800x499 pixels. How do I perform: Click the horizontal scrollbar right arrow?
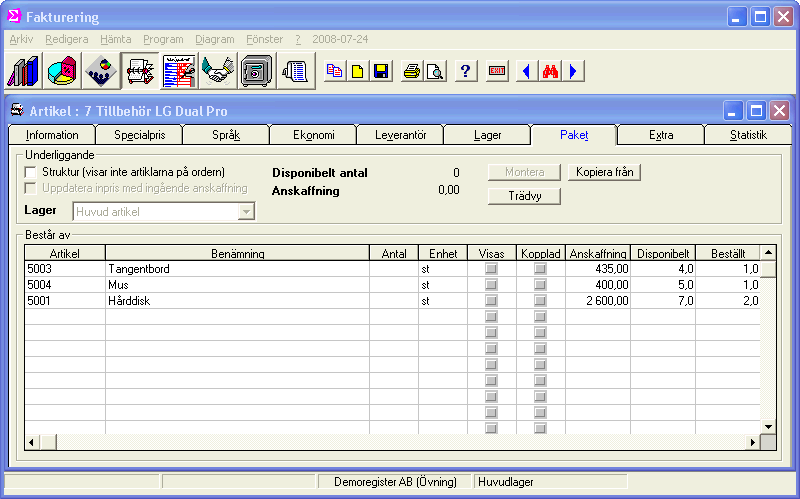click(753, 442)
